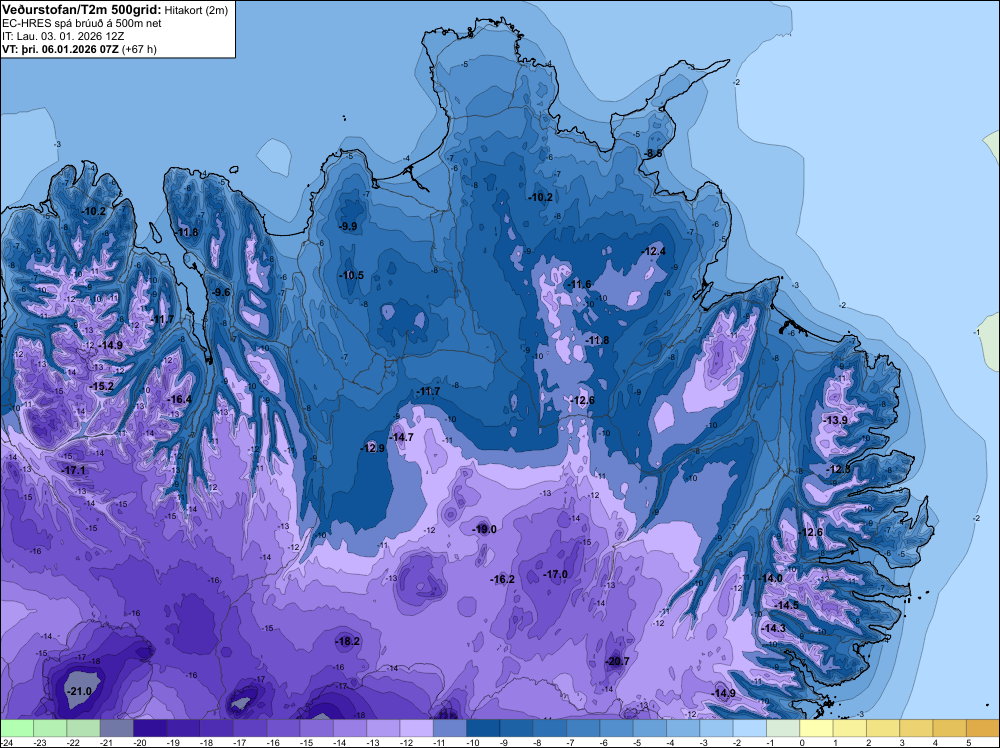Choose legend swatch between -21 and -20
The image size is (1000, 748).
pos(117,728)
